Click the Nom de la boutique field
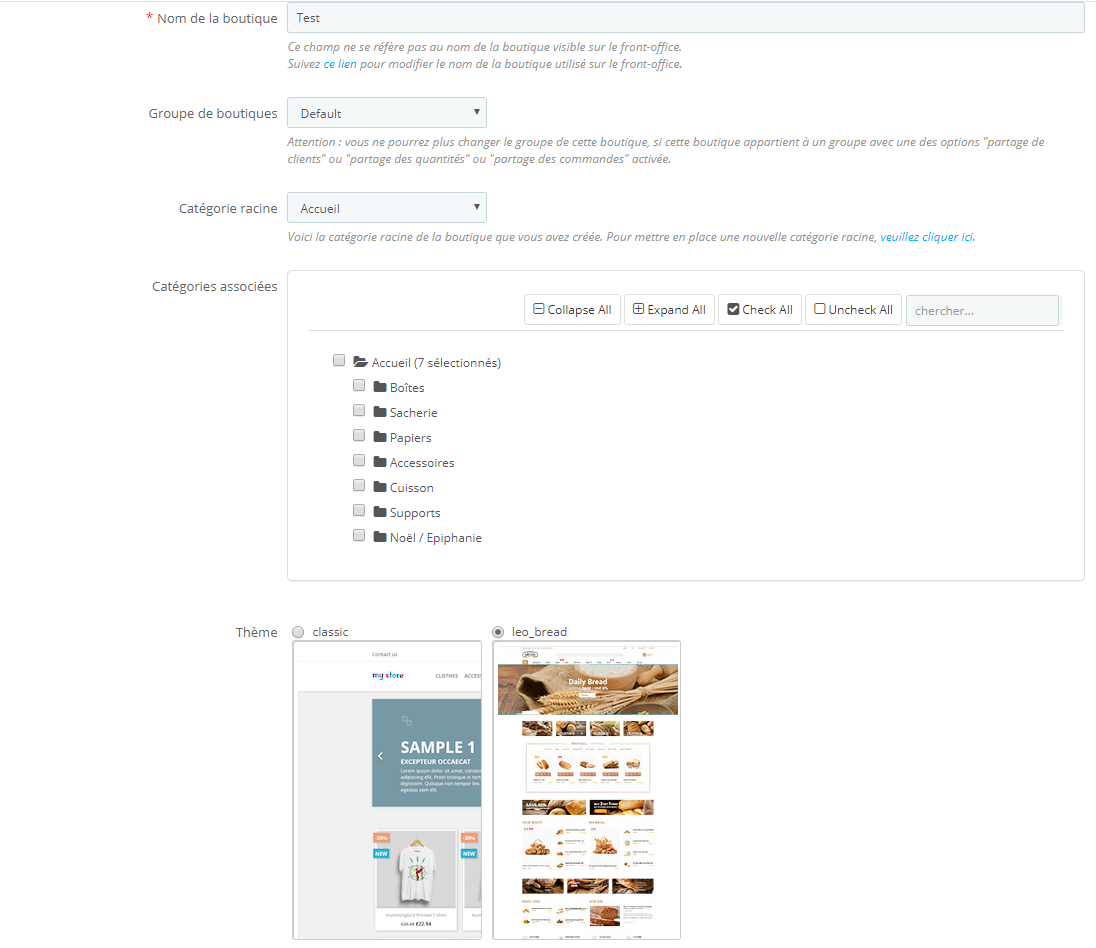1096x948 pixels. pos(686,17)
